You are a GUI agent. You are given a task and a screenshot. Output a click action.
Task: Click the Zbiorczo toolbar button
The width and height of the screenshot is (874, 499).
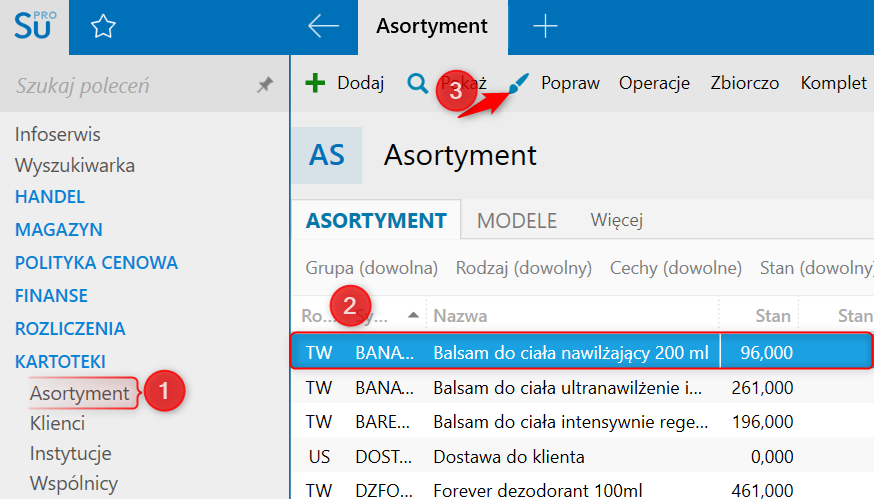744,83
